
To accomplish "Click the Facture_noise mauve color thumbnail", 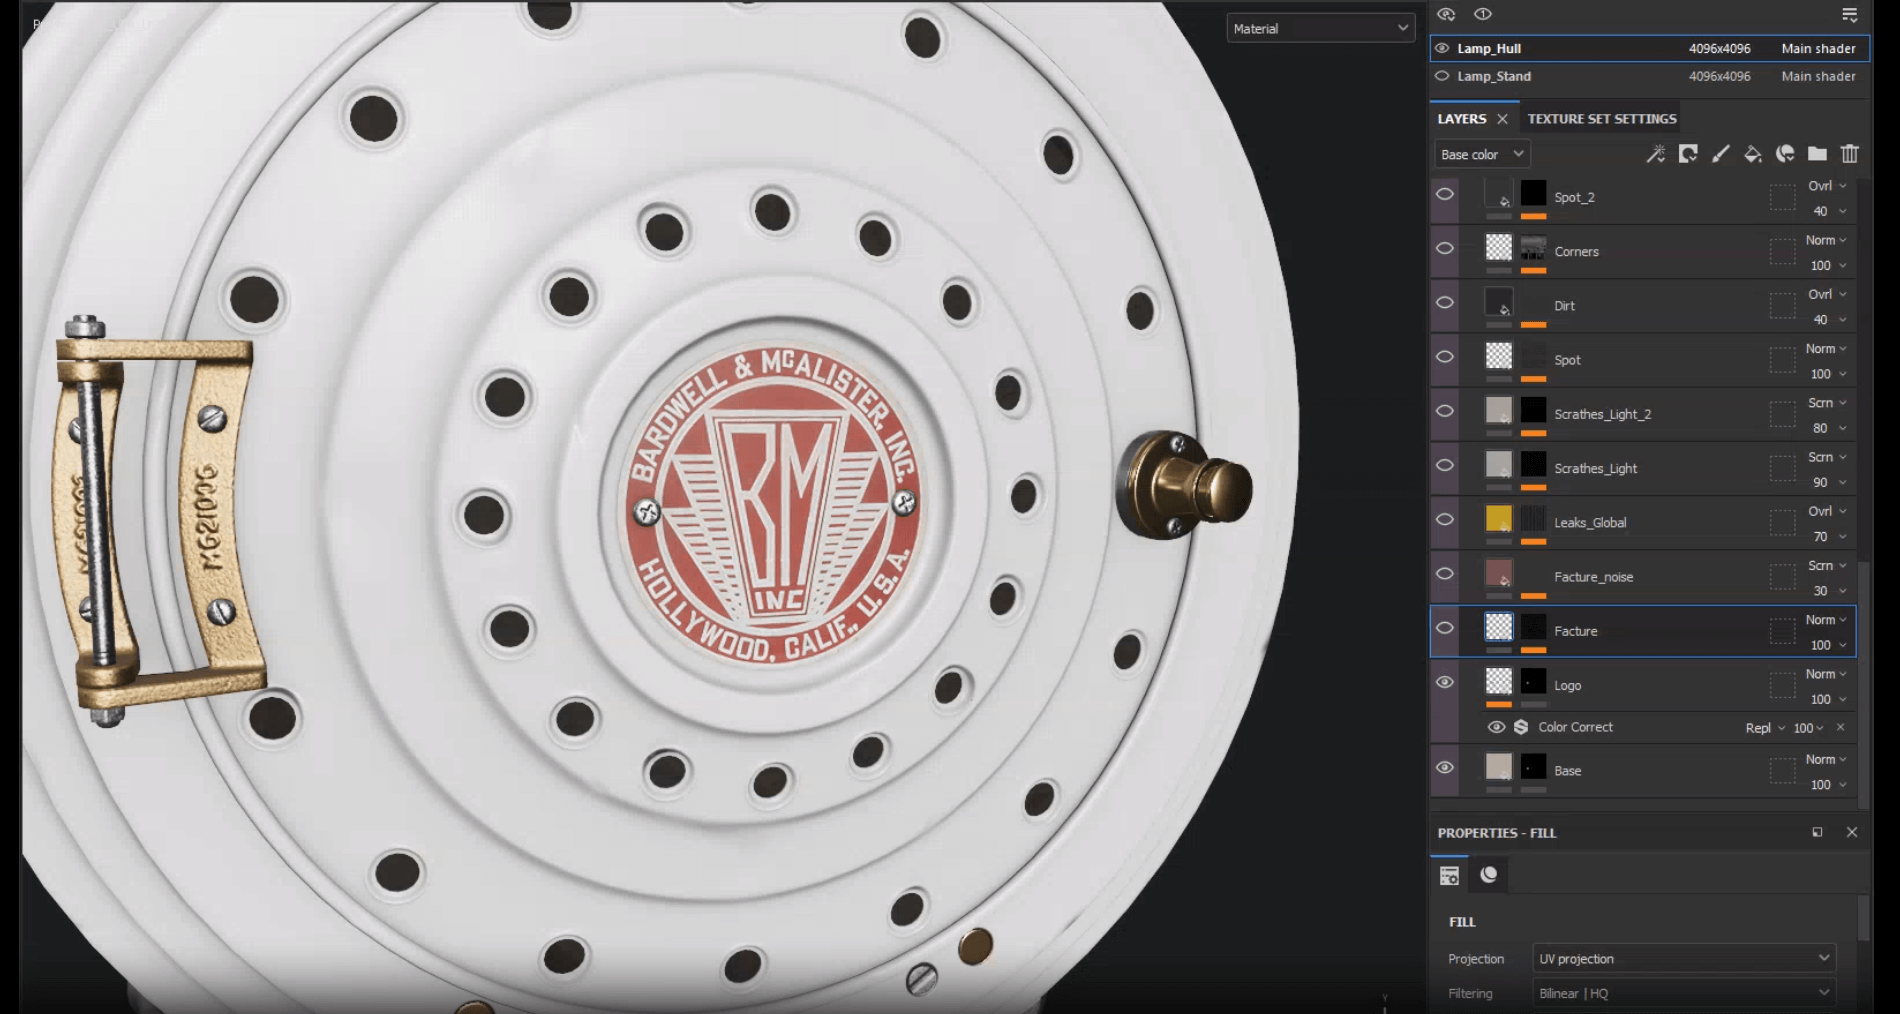I will 1499,572.
